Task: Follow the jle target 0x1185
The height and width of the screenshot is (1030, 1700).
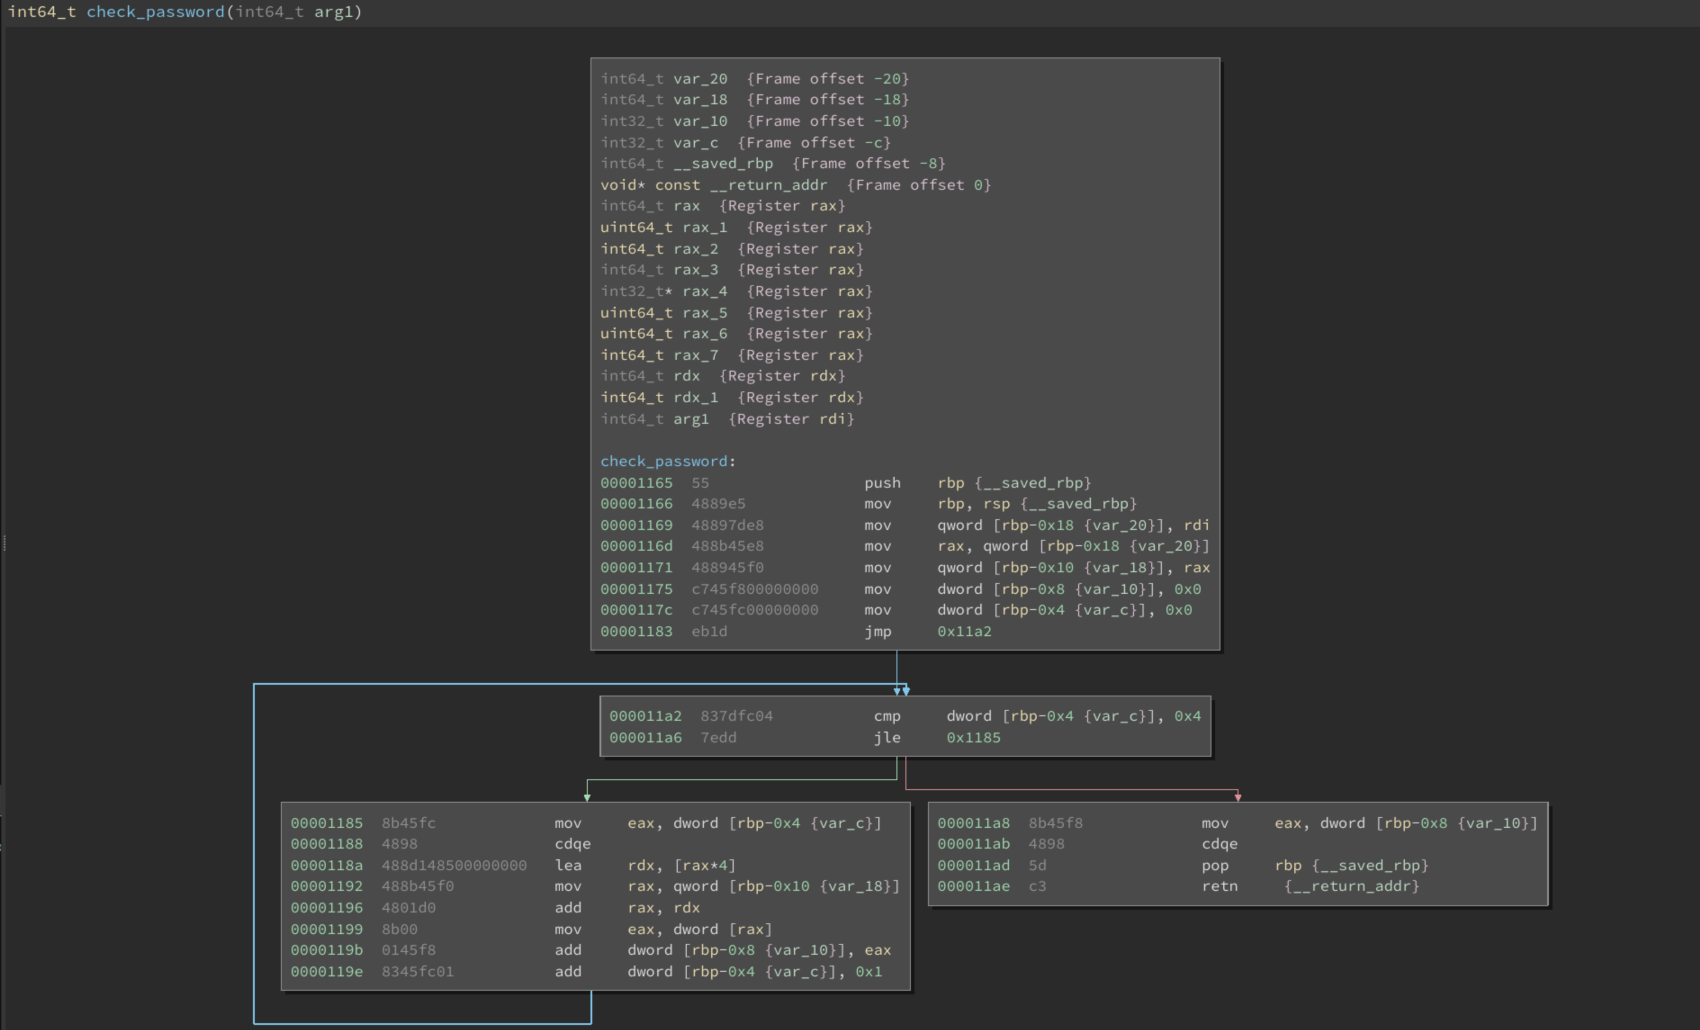Action: point(973,738)
